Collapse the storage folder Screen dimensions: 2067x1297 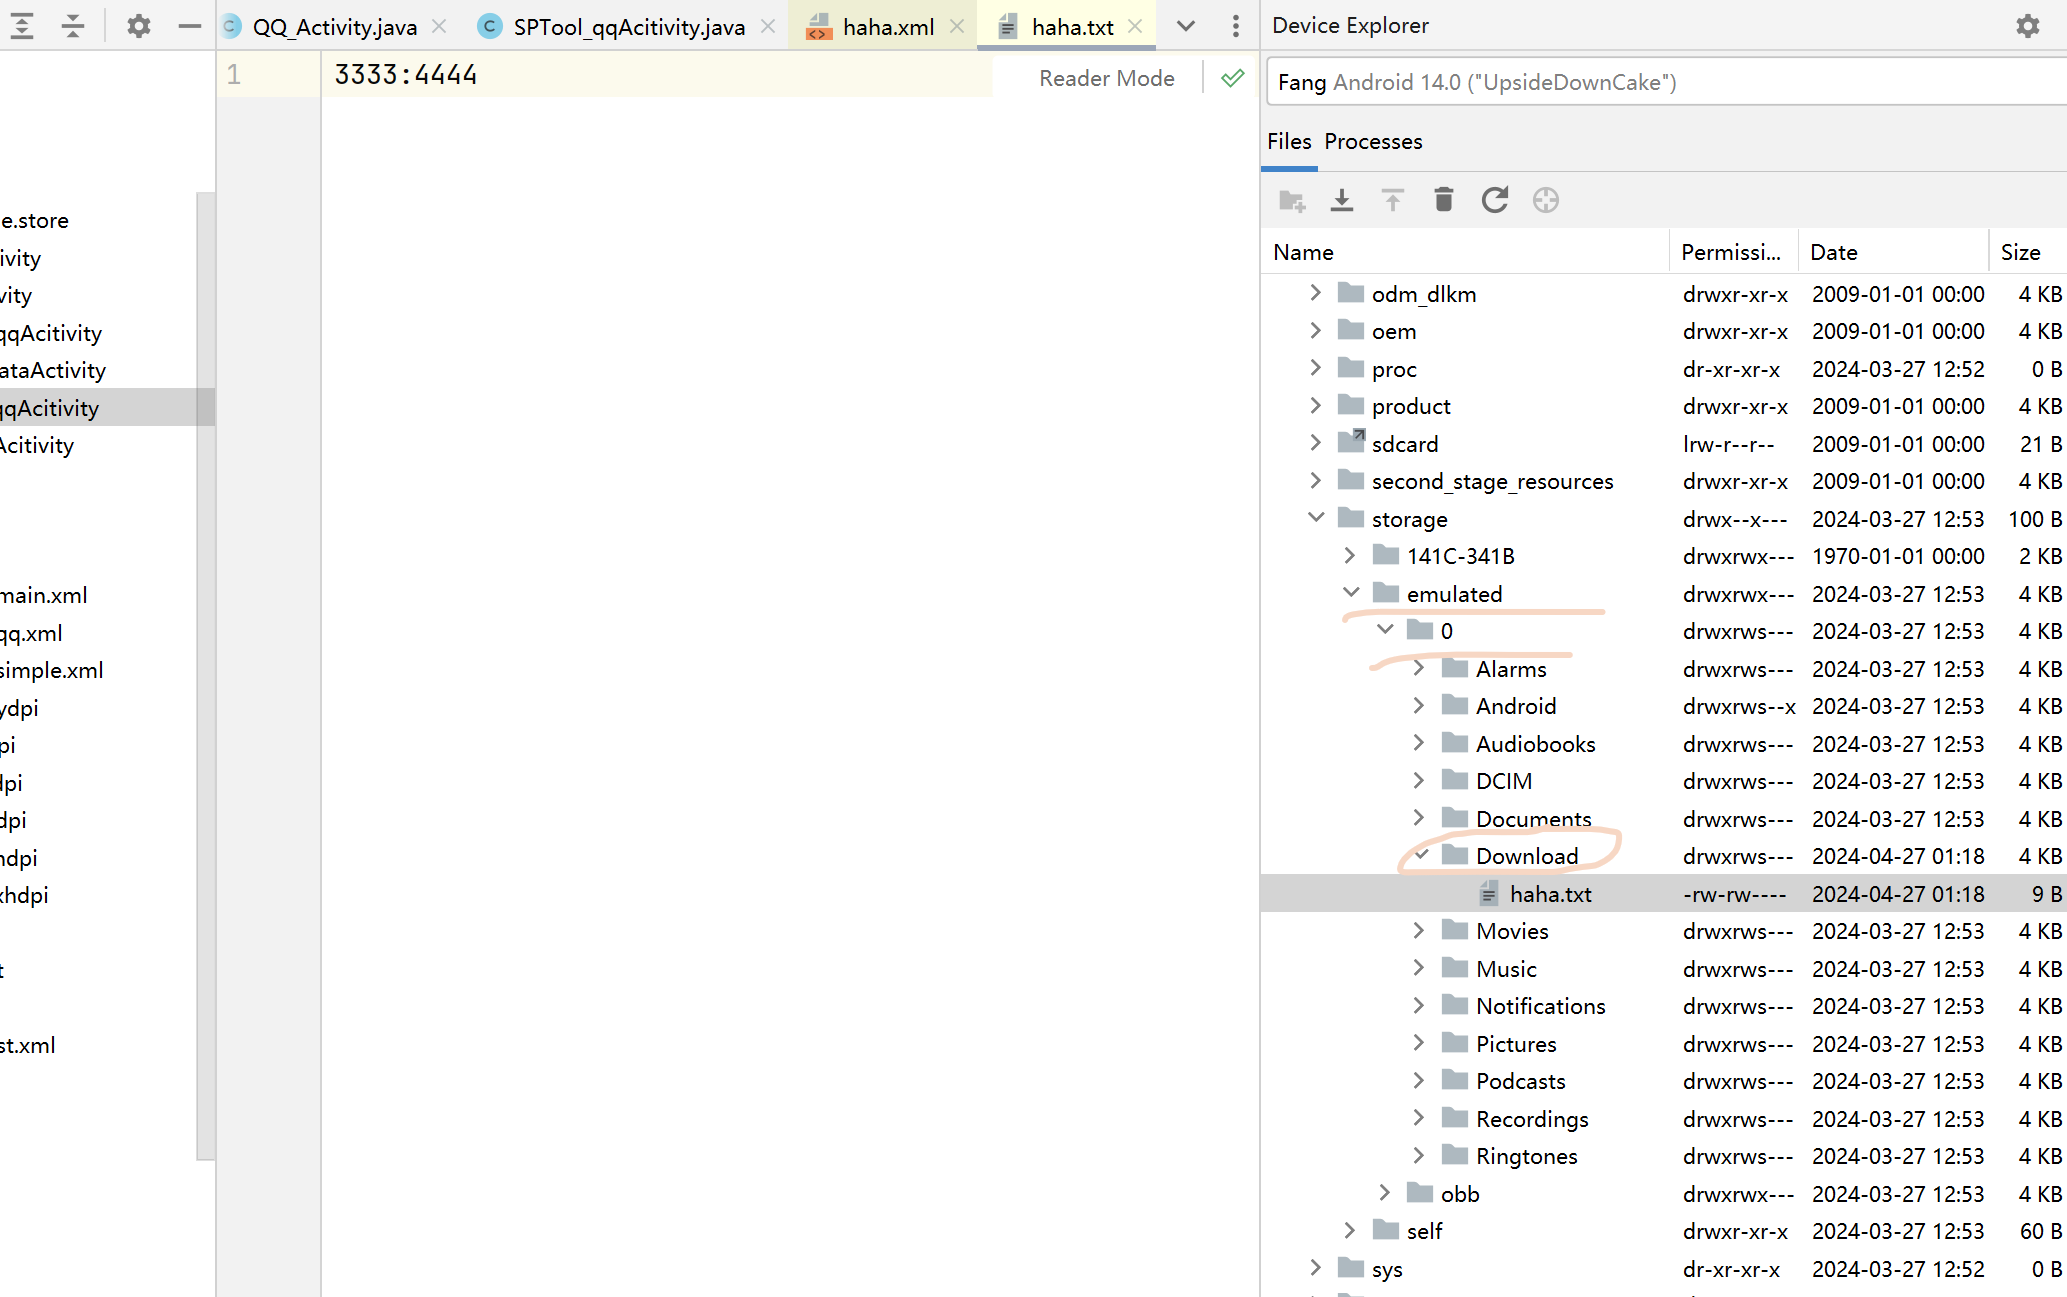(x=1315, y=518)
